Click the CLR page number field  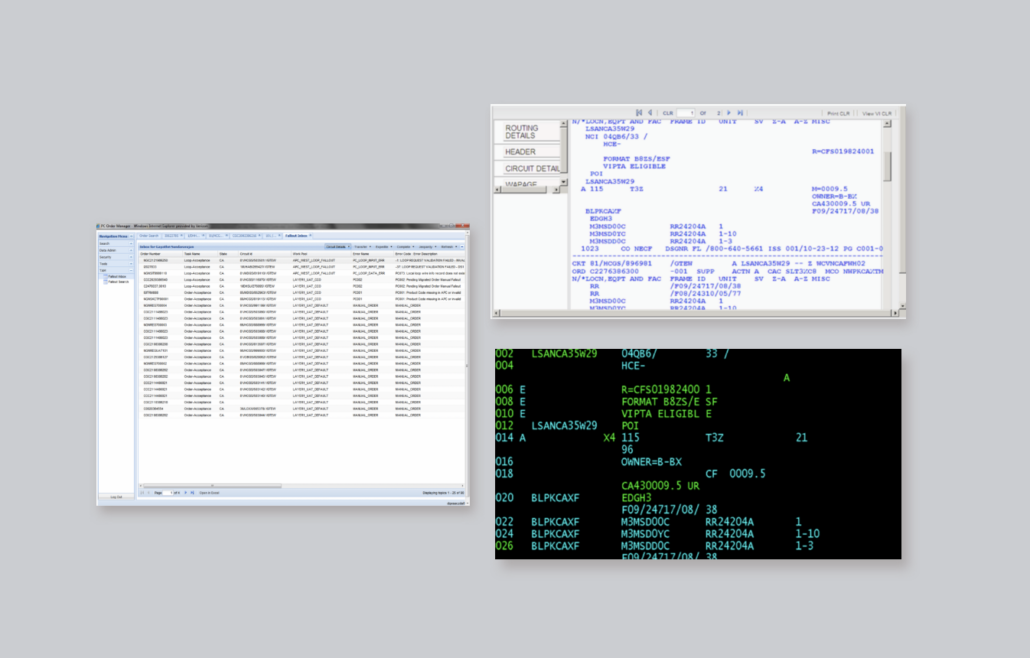[685, 113]
